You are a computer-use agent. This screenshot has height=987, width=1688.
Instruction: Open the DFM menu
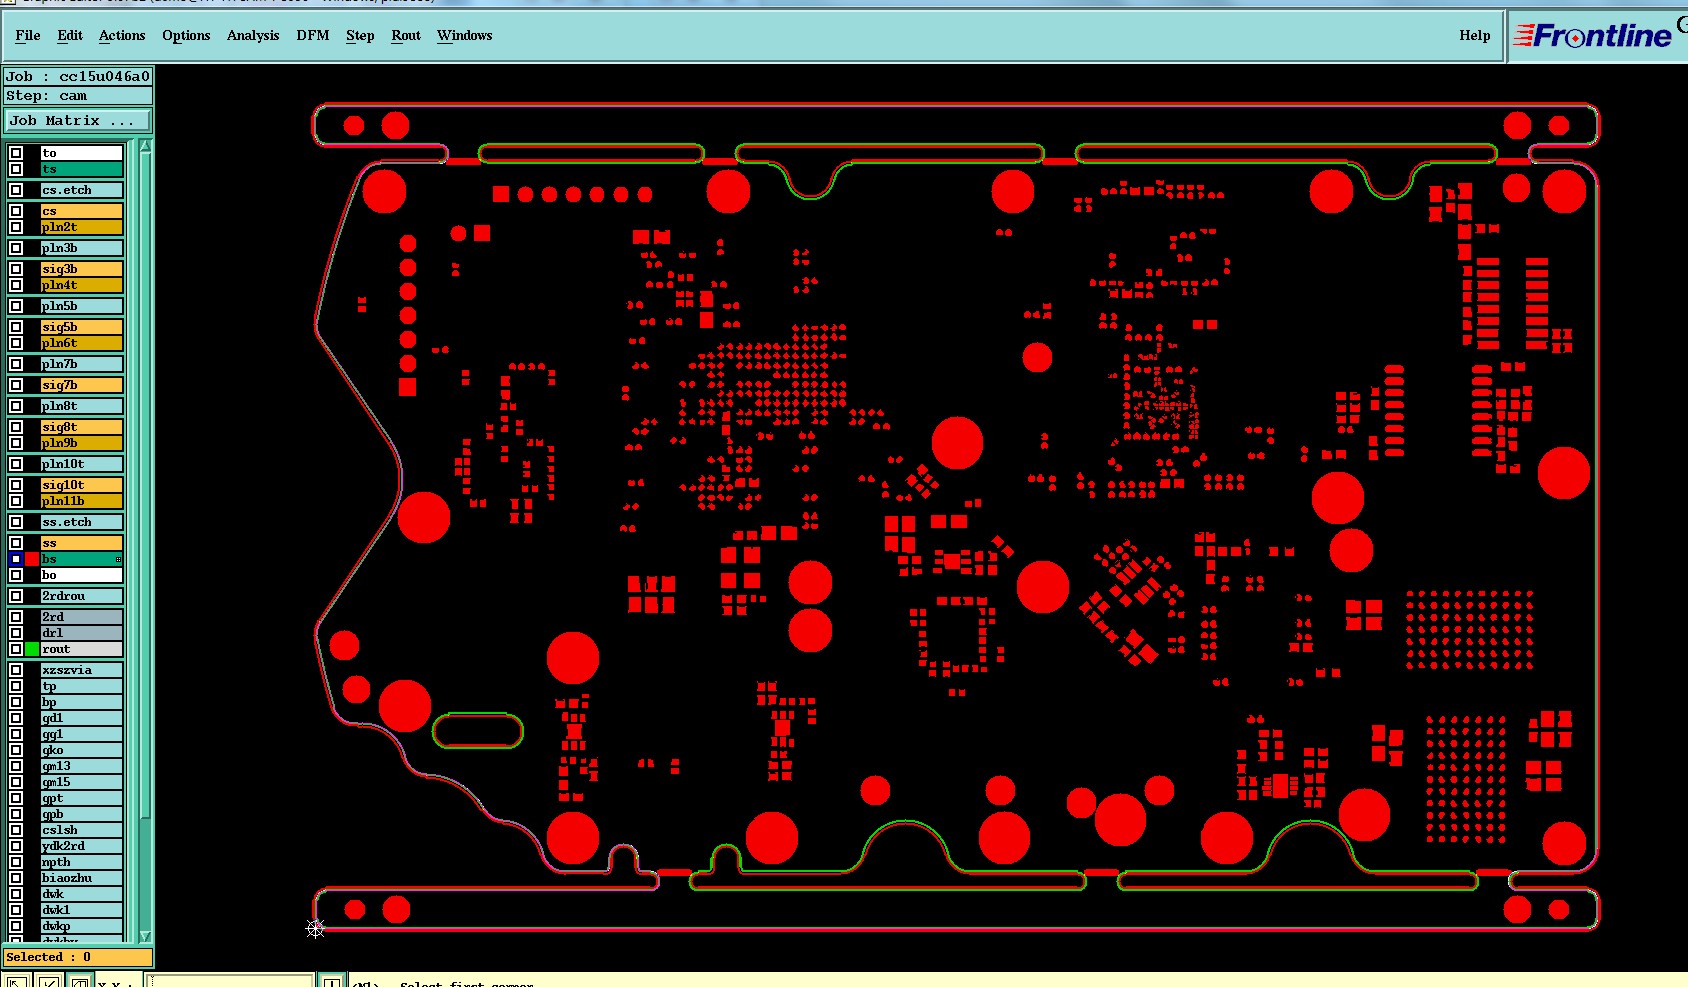[x=313, y=36]
